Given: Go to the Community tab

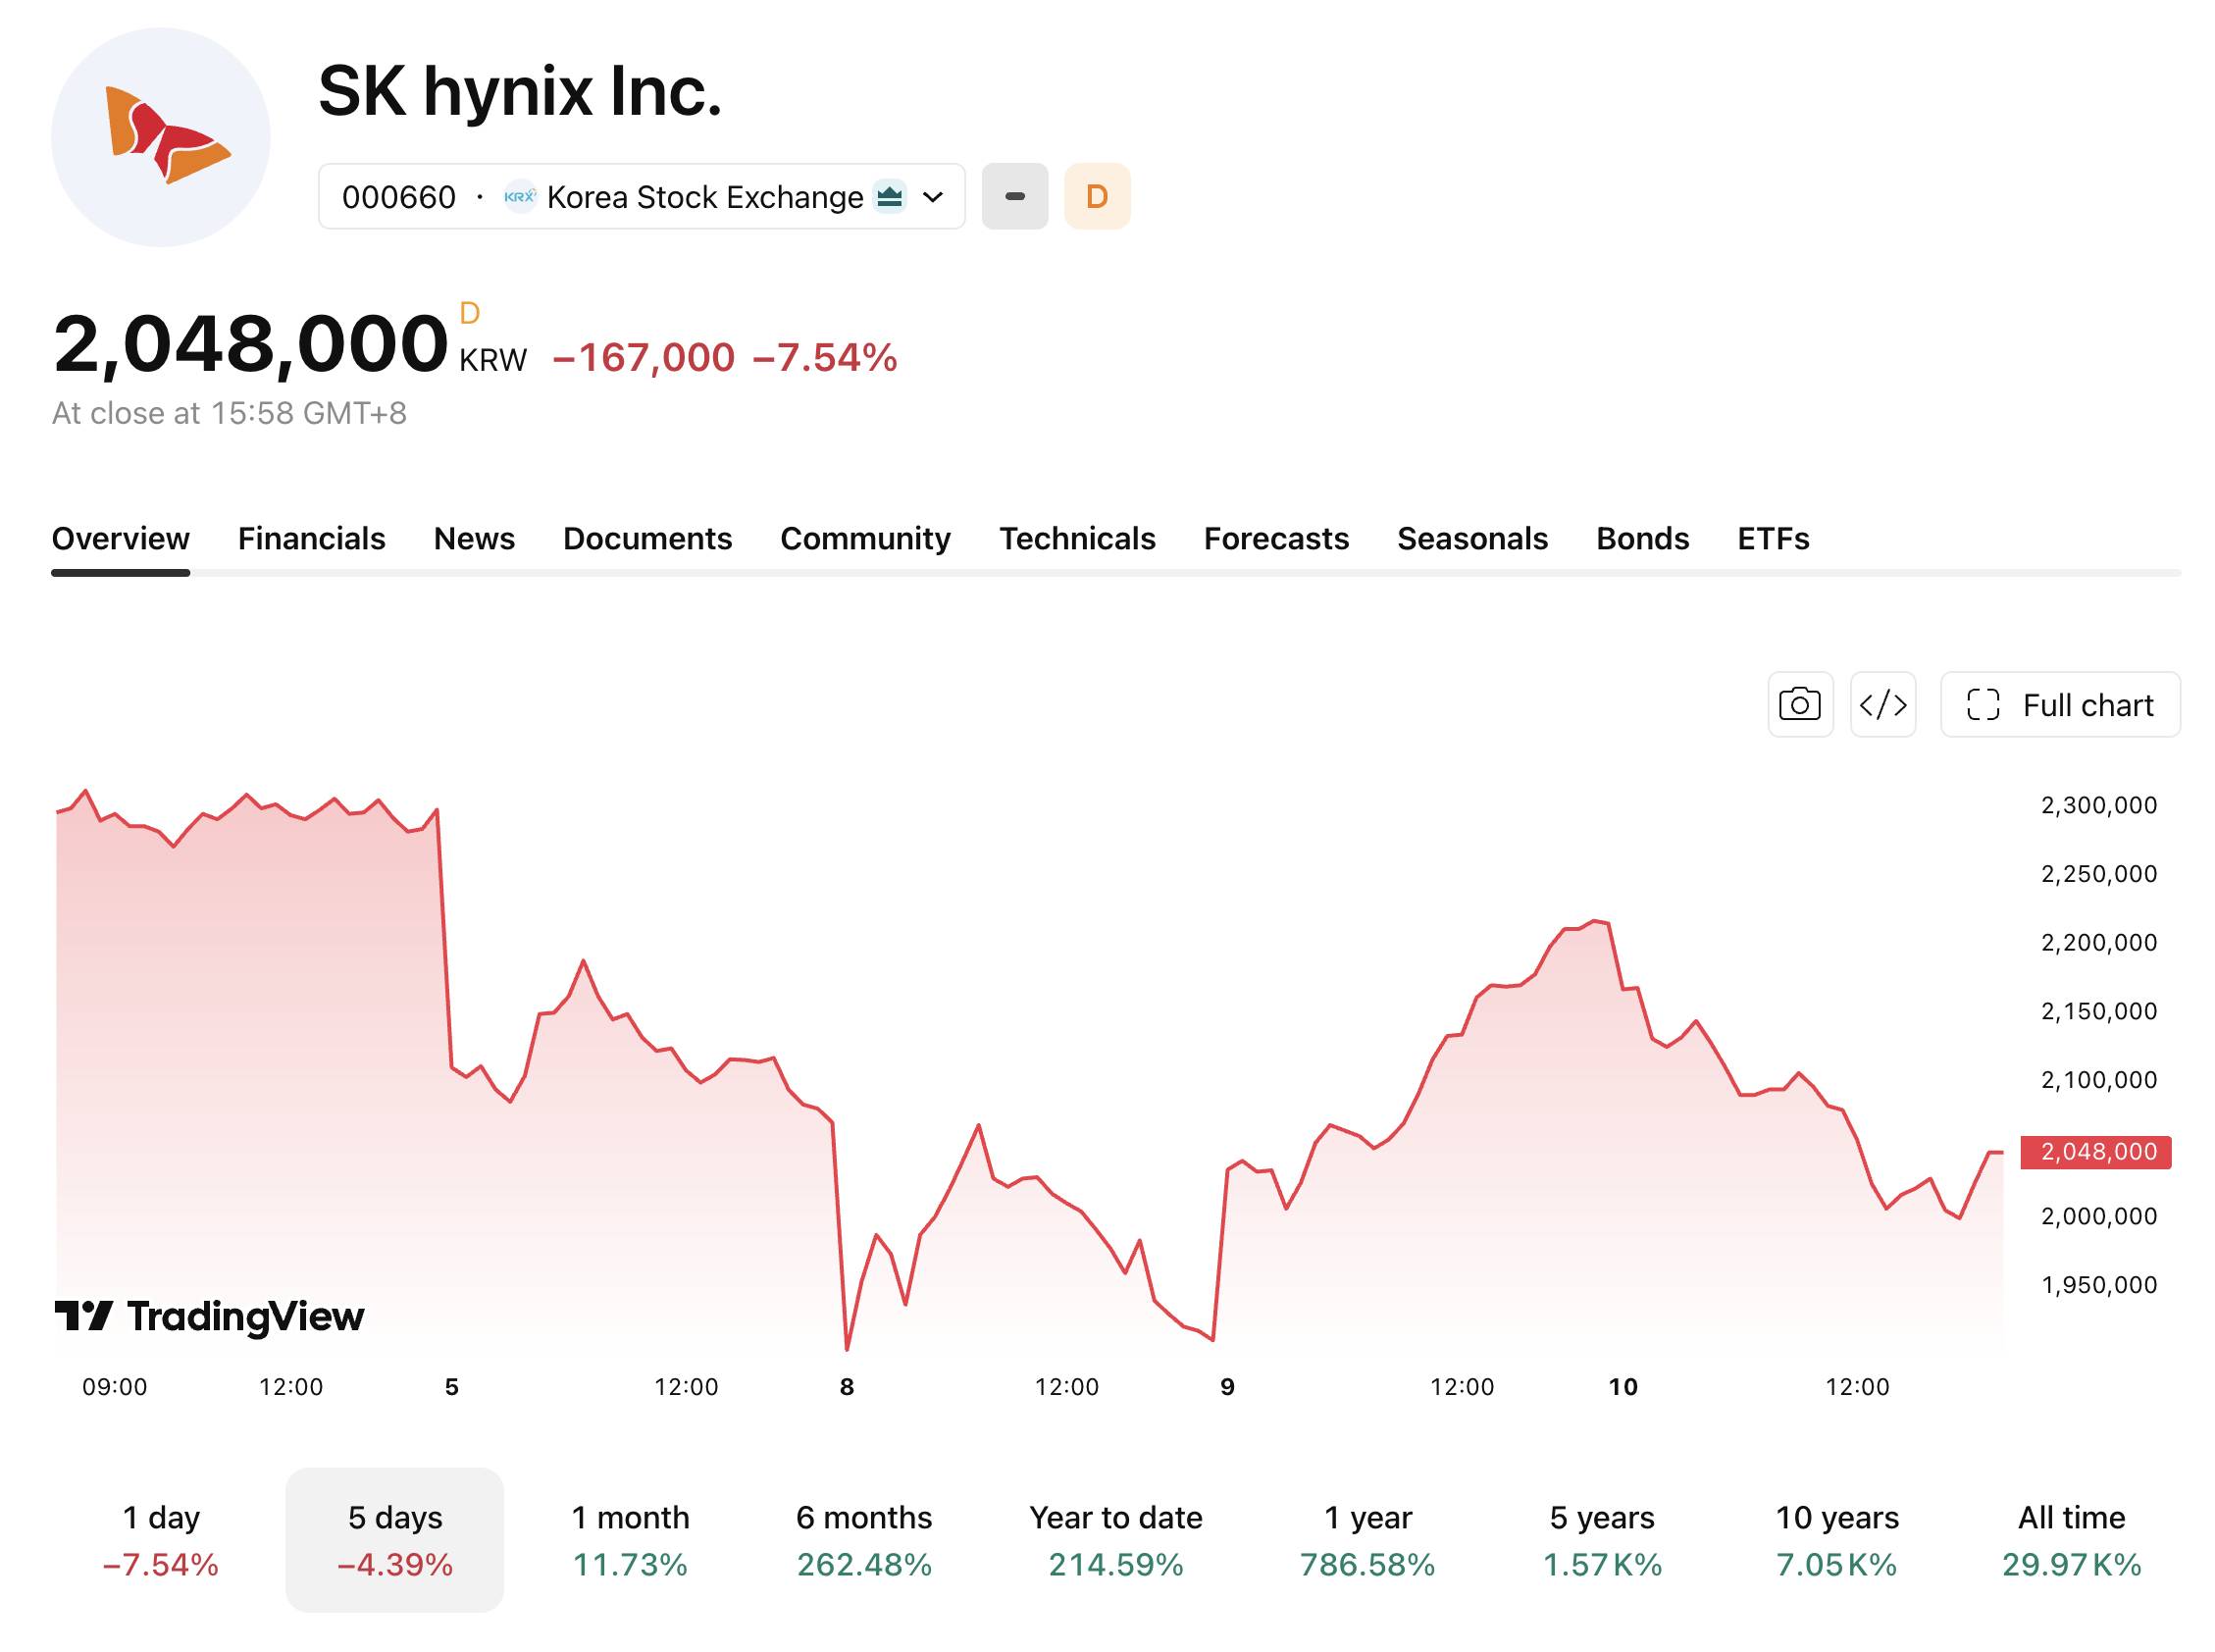Looking at the screenshot, I should tap(865, 538).
